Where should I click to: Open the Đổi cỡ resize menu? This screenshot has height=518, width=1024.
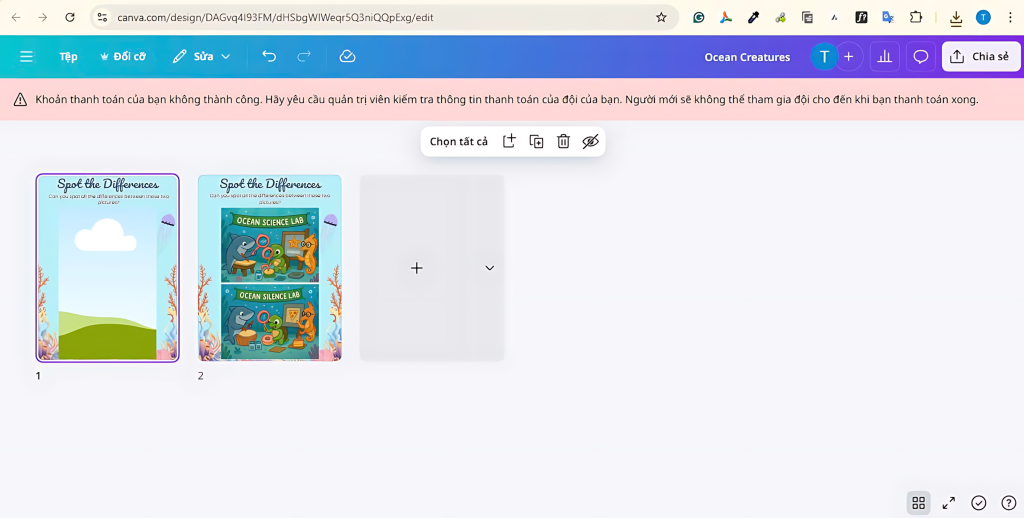pos(122,57)
